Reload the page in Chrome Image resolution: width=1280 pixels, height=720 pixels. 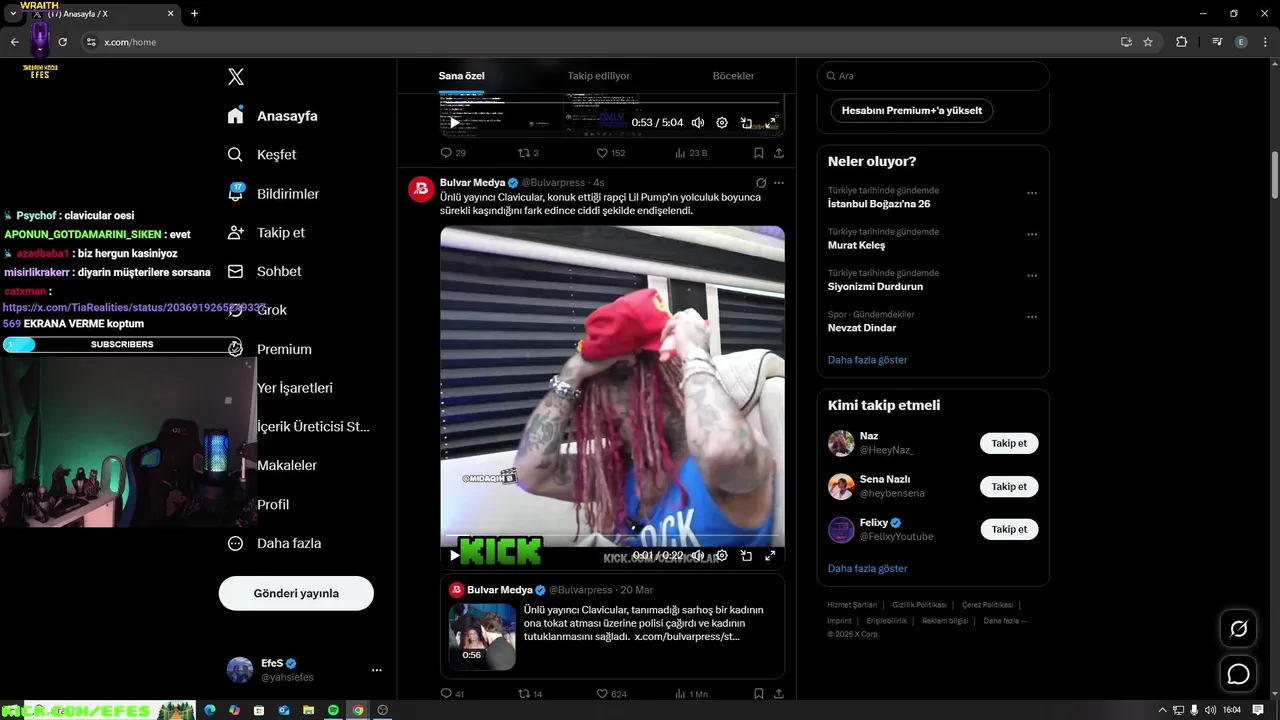coord(62,42)
